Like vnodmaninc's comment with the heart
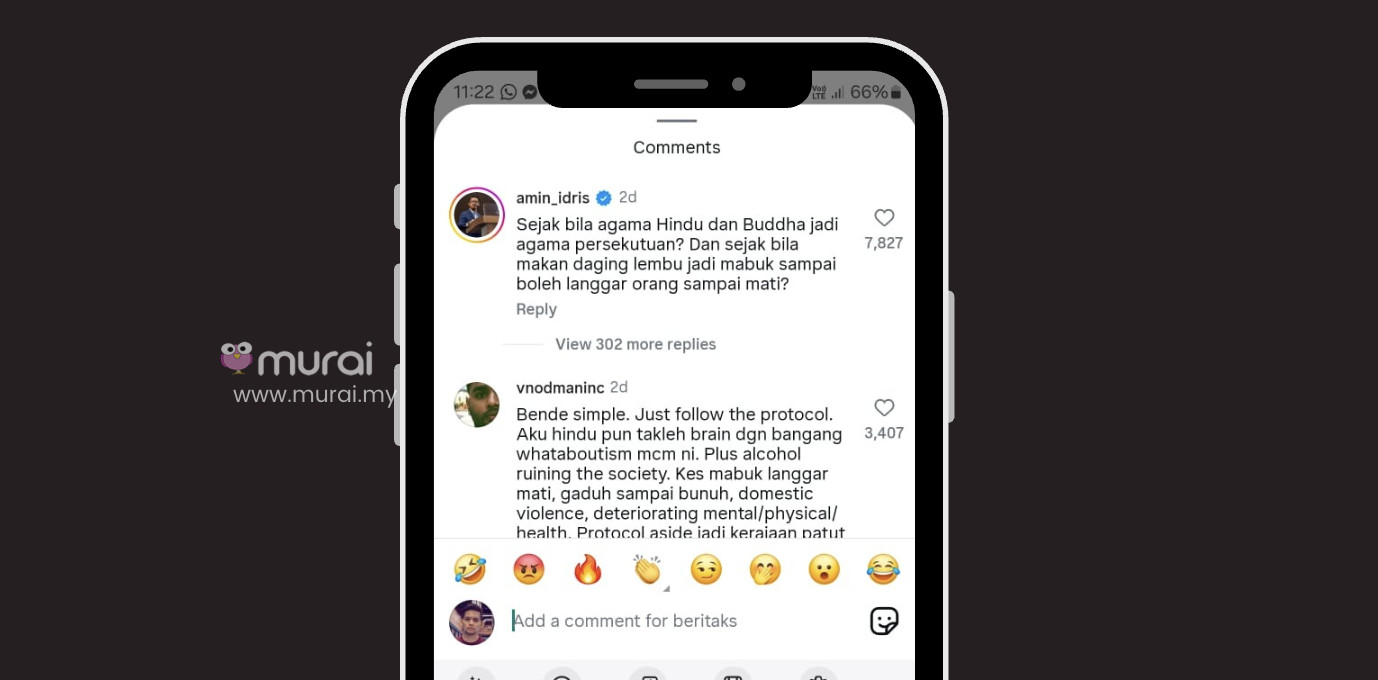This screenshot has height=680, width=1378. (x=884, y=408)
